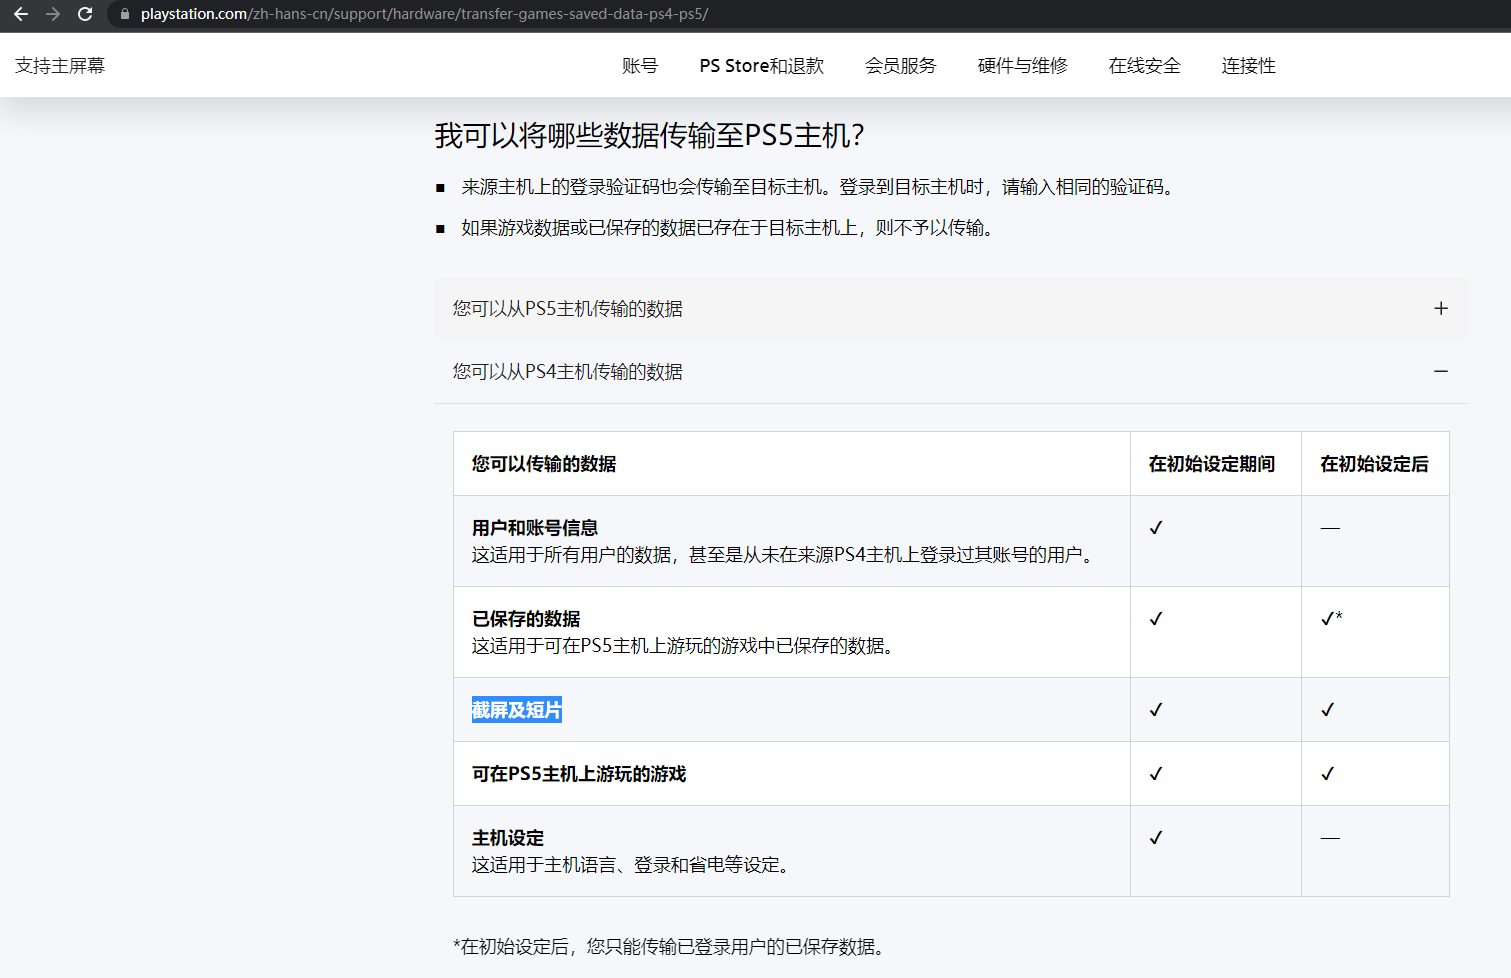
Task: Open the 'PS Store和退款' navigation menu
Action: point(760,65)
